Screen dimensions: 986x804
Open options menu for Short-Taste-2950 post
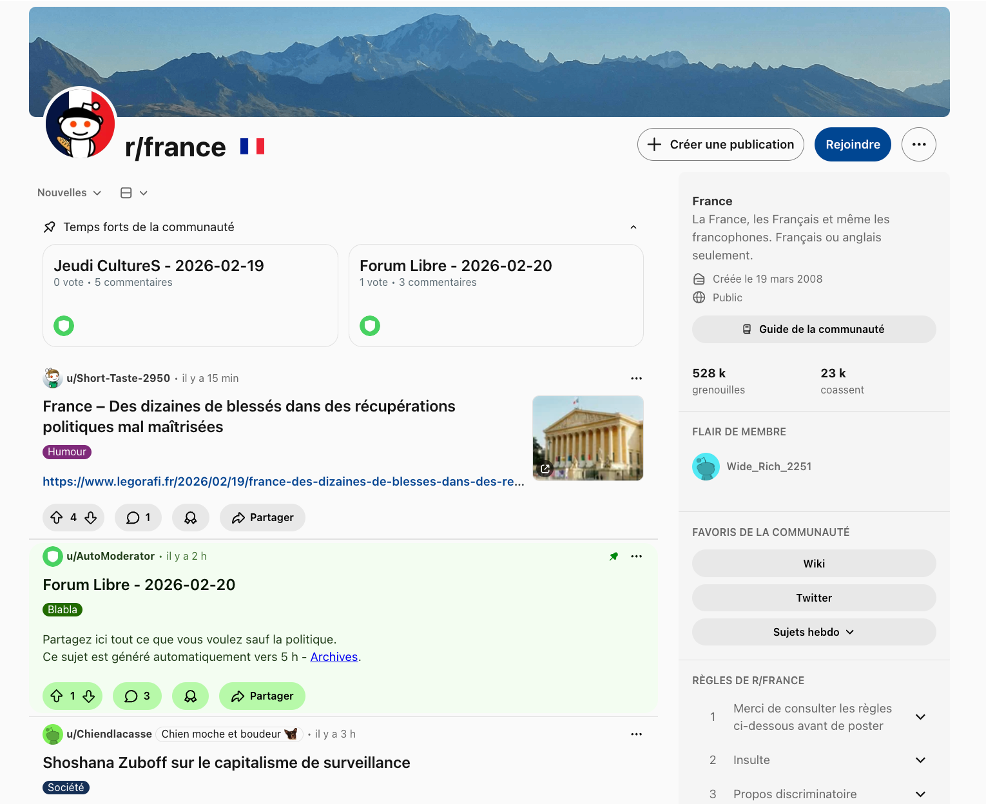click(x=636, y=378)
